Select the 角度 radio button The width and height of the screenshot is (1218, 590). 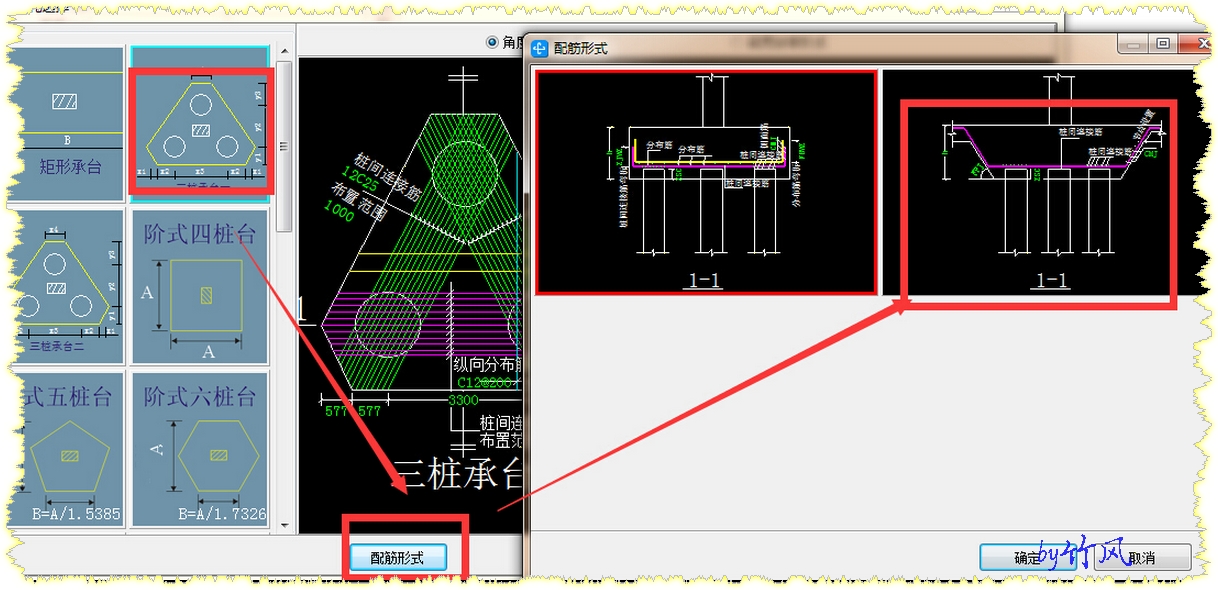492,42
